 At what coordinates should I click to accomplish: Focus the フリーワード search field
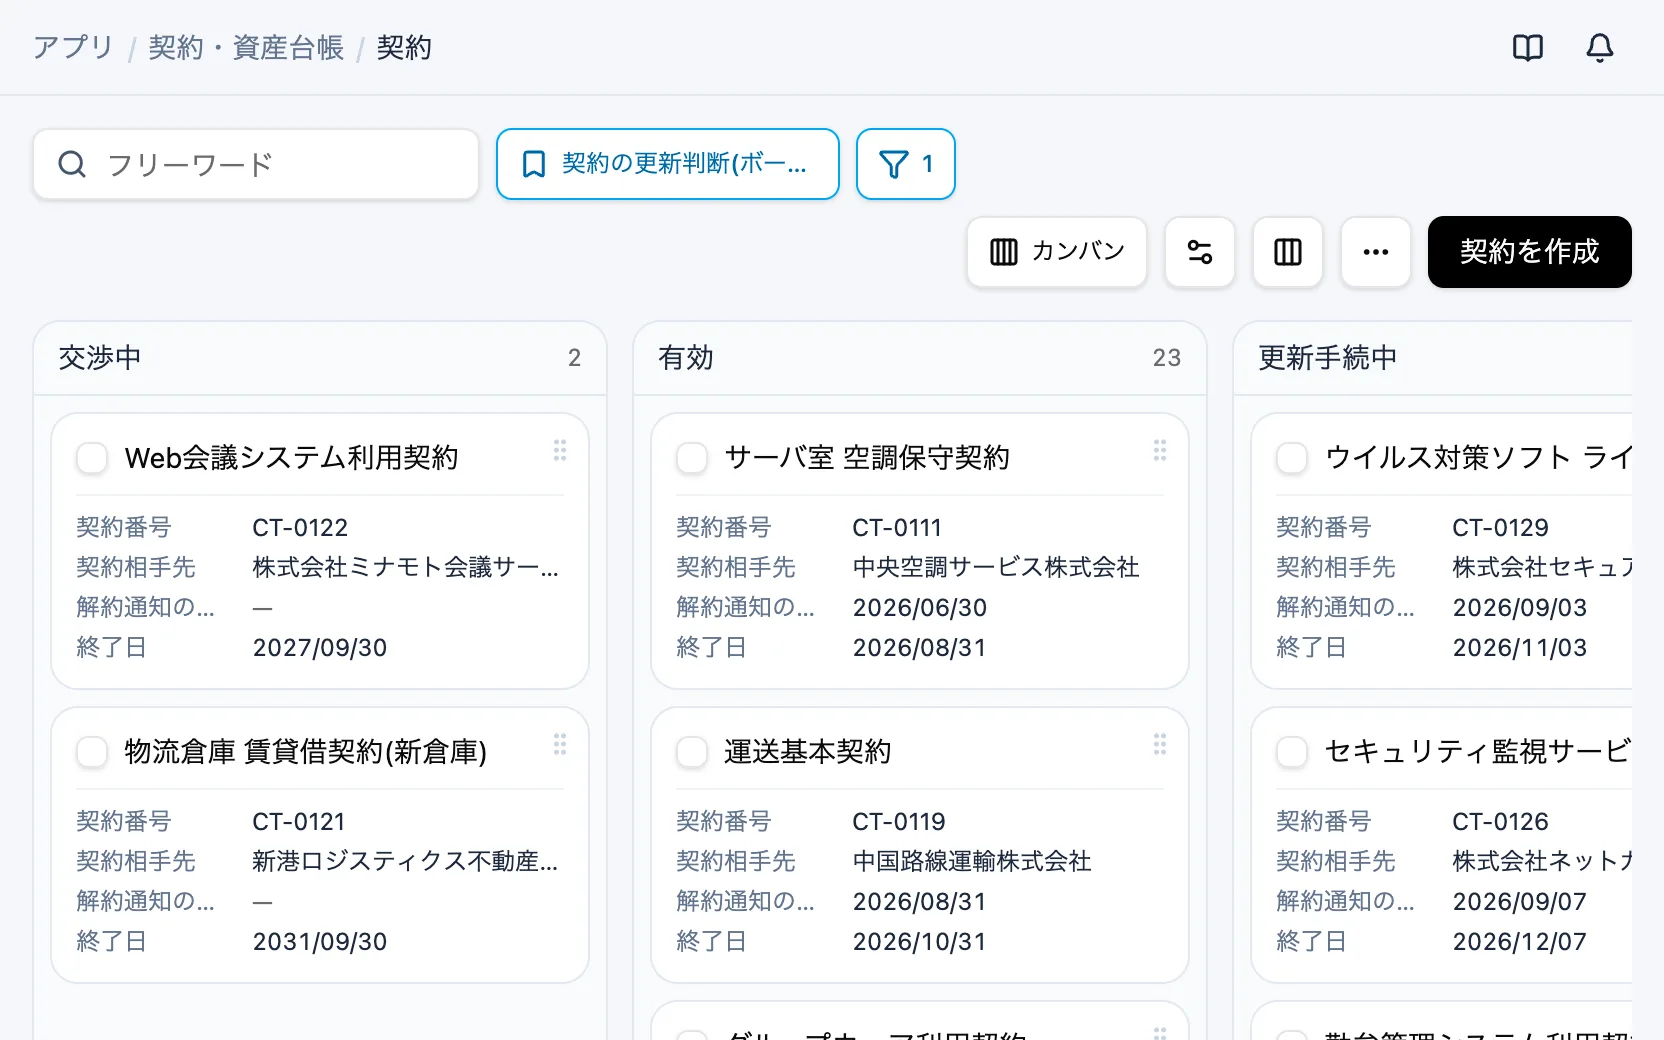pyautogui.click(x=256, y=164)
